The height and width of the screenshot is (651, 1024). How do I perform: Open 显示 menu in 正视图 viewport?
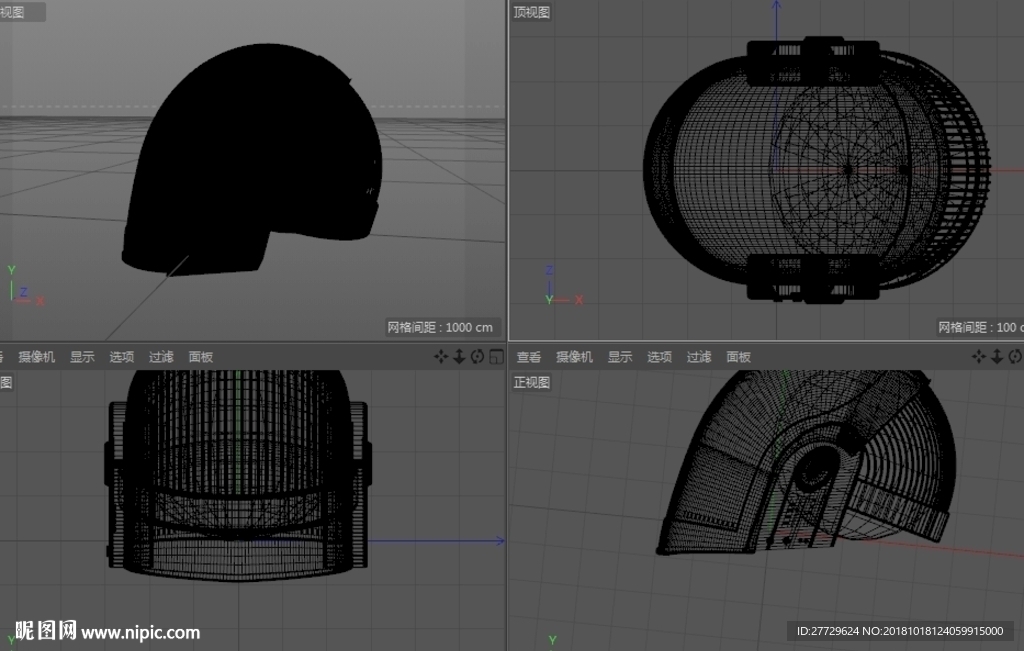click(x=620, y=357)
